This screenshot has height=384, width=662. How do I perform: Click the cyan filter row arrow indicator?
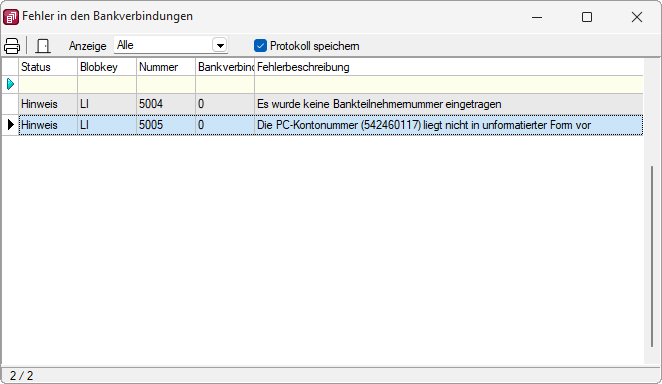click(x=11, y=84)
